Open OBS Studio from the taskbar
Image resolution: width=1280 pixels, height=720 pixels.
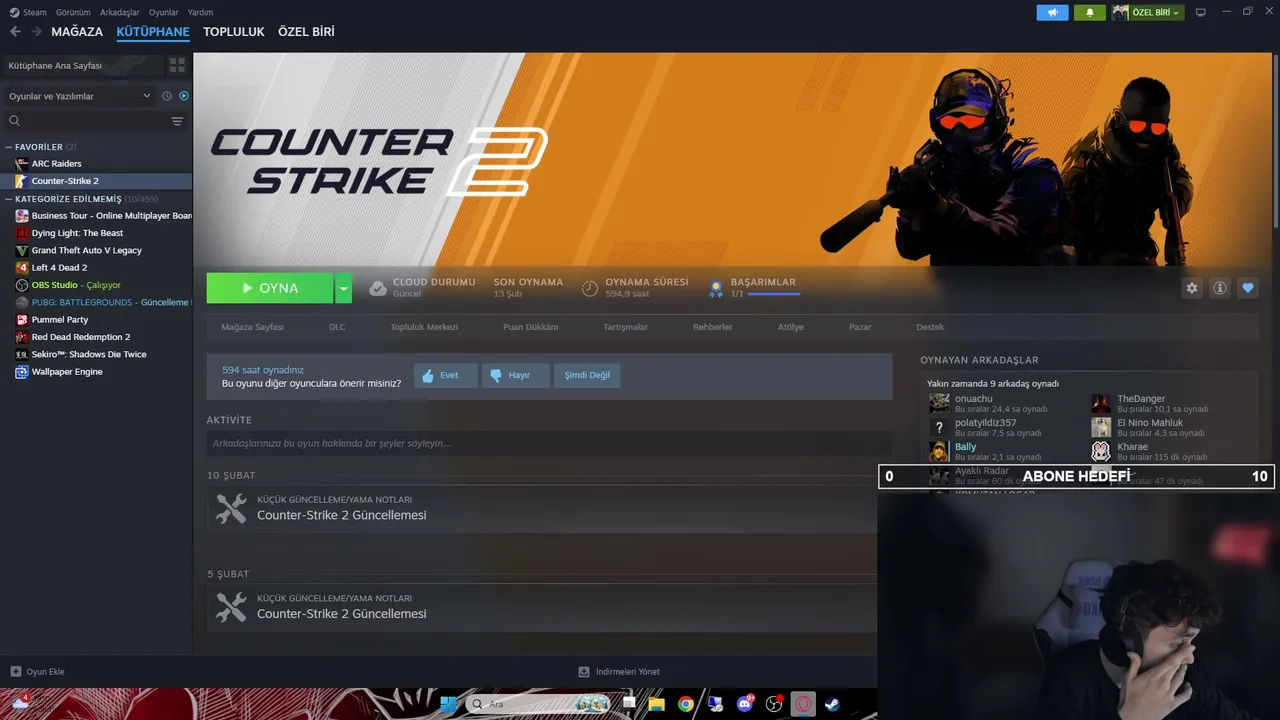point(774,704)
